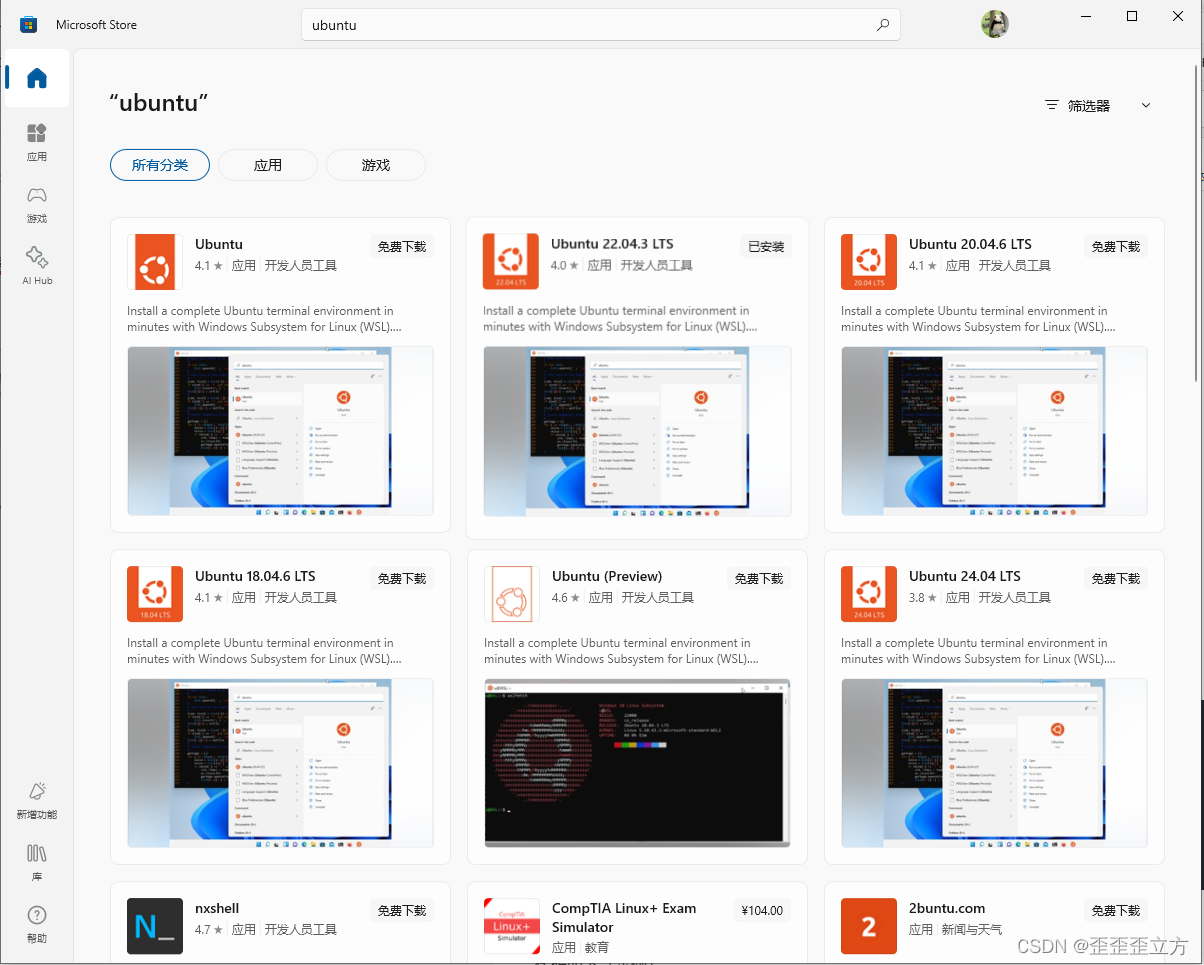This screenshot has width=1204, height=965.
Task: Select the 应用 filter chip
Action: [x=267, y=165]
